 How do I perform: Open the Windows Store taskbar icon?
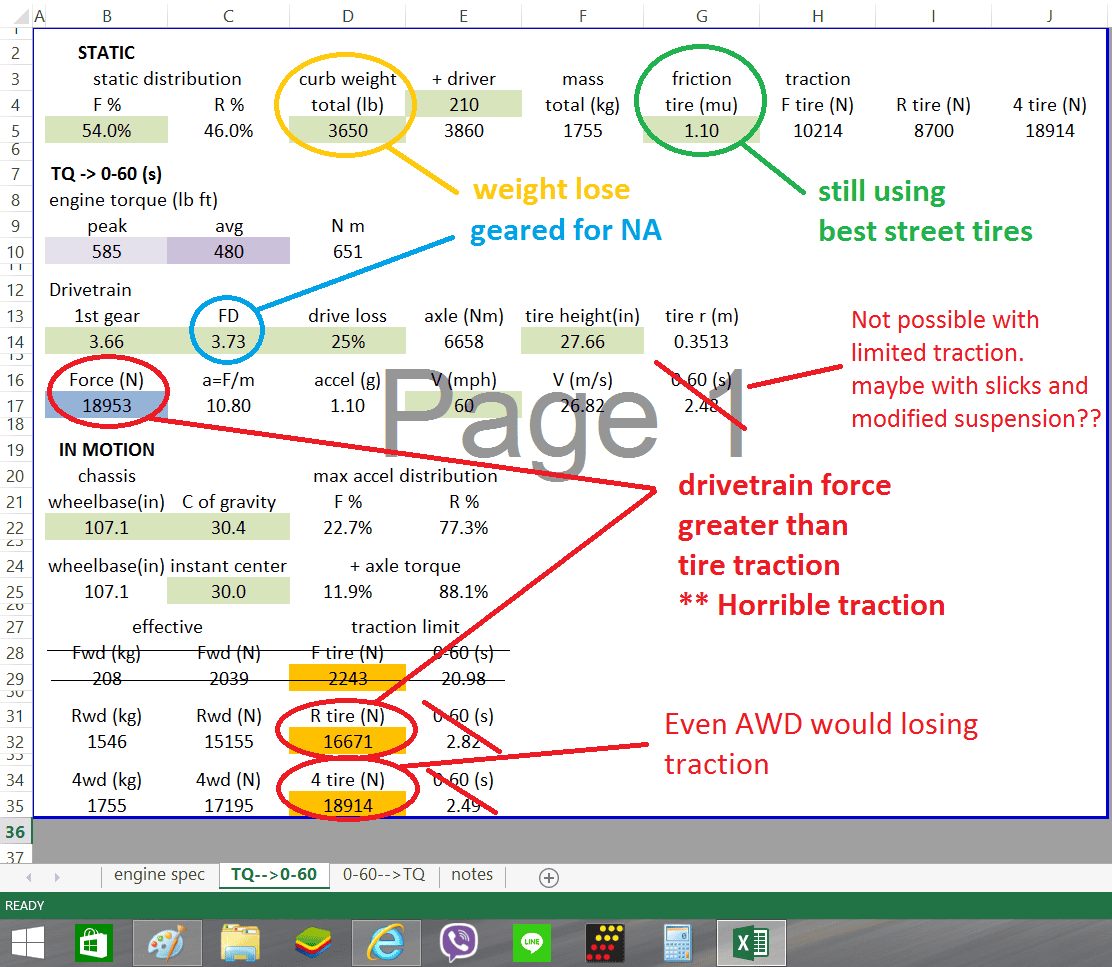click(94, 943)
